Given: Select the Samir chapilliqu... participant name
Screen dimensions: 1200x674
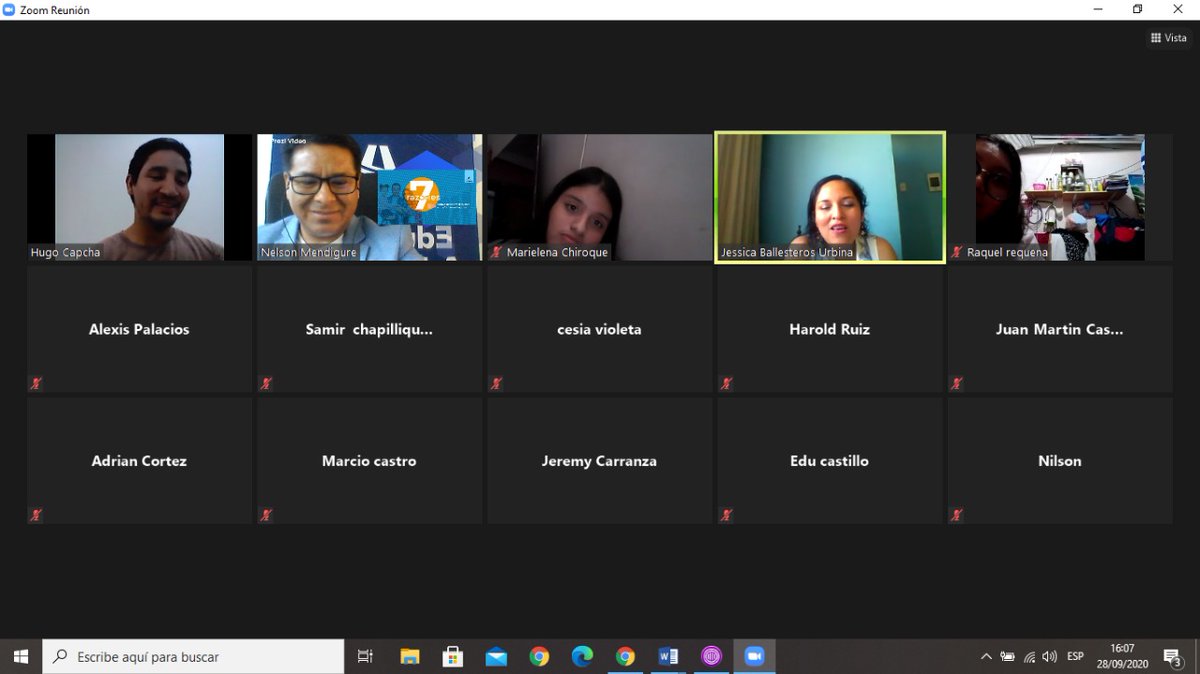Looking at the screenshot, I should pos(369,329).
